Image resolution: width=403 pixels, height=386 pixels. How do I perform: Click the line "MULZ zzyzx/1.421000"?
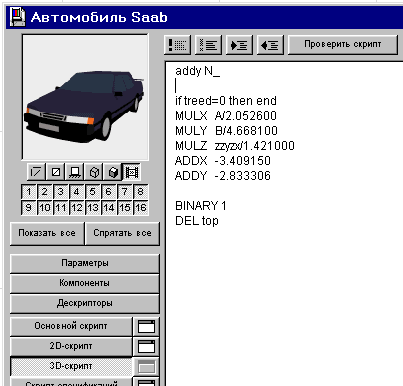click(x=235, y=146)
